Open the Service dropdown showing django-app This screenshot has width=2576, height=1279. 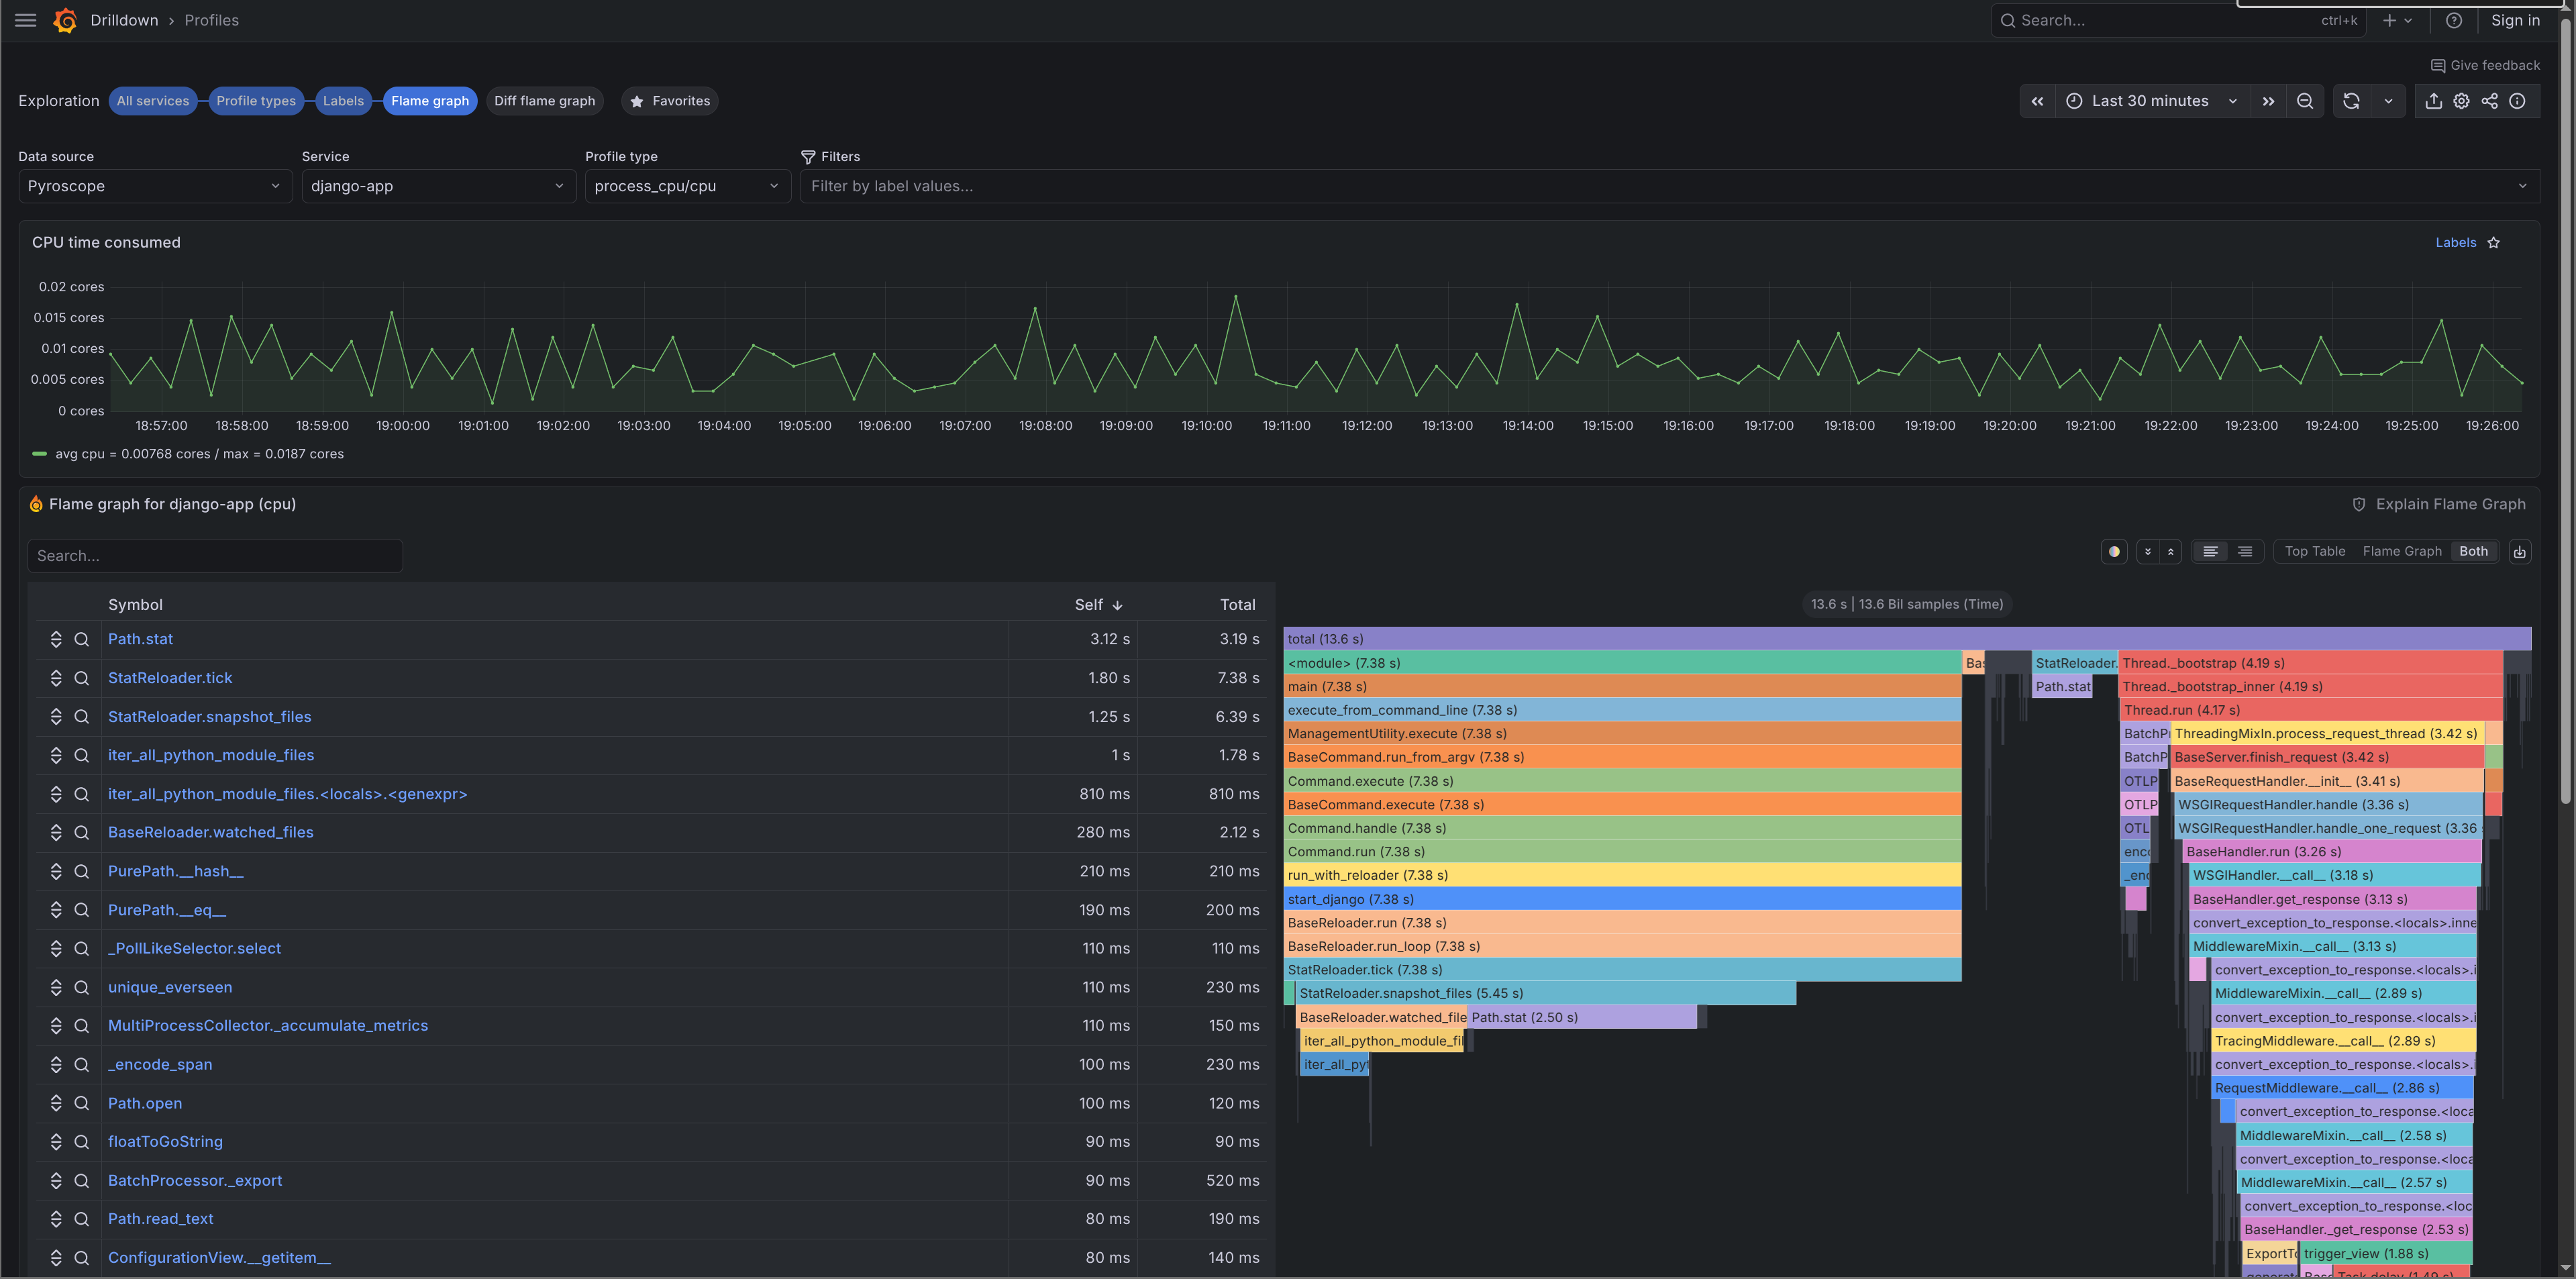click(x=437, y=186)
